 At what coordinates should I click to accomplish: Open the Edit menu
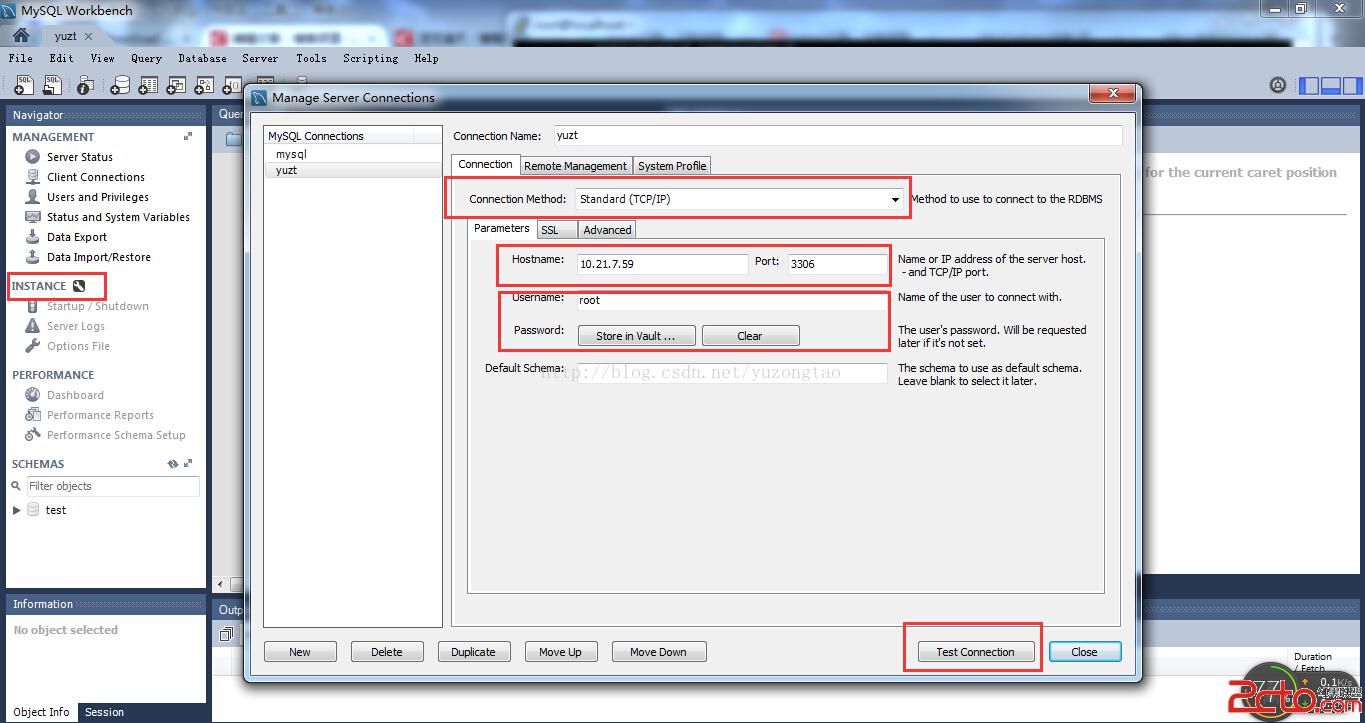pyautogui.click(x=62, y=58)
